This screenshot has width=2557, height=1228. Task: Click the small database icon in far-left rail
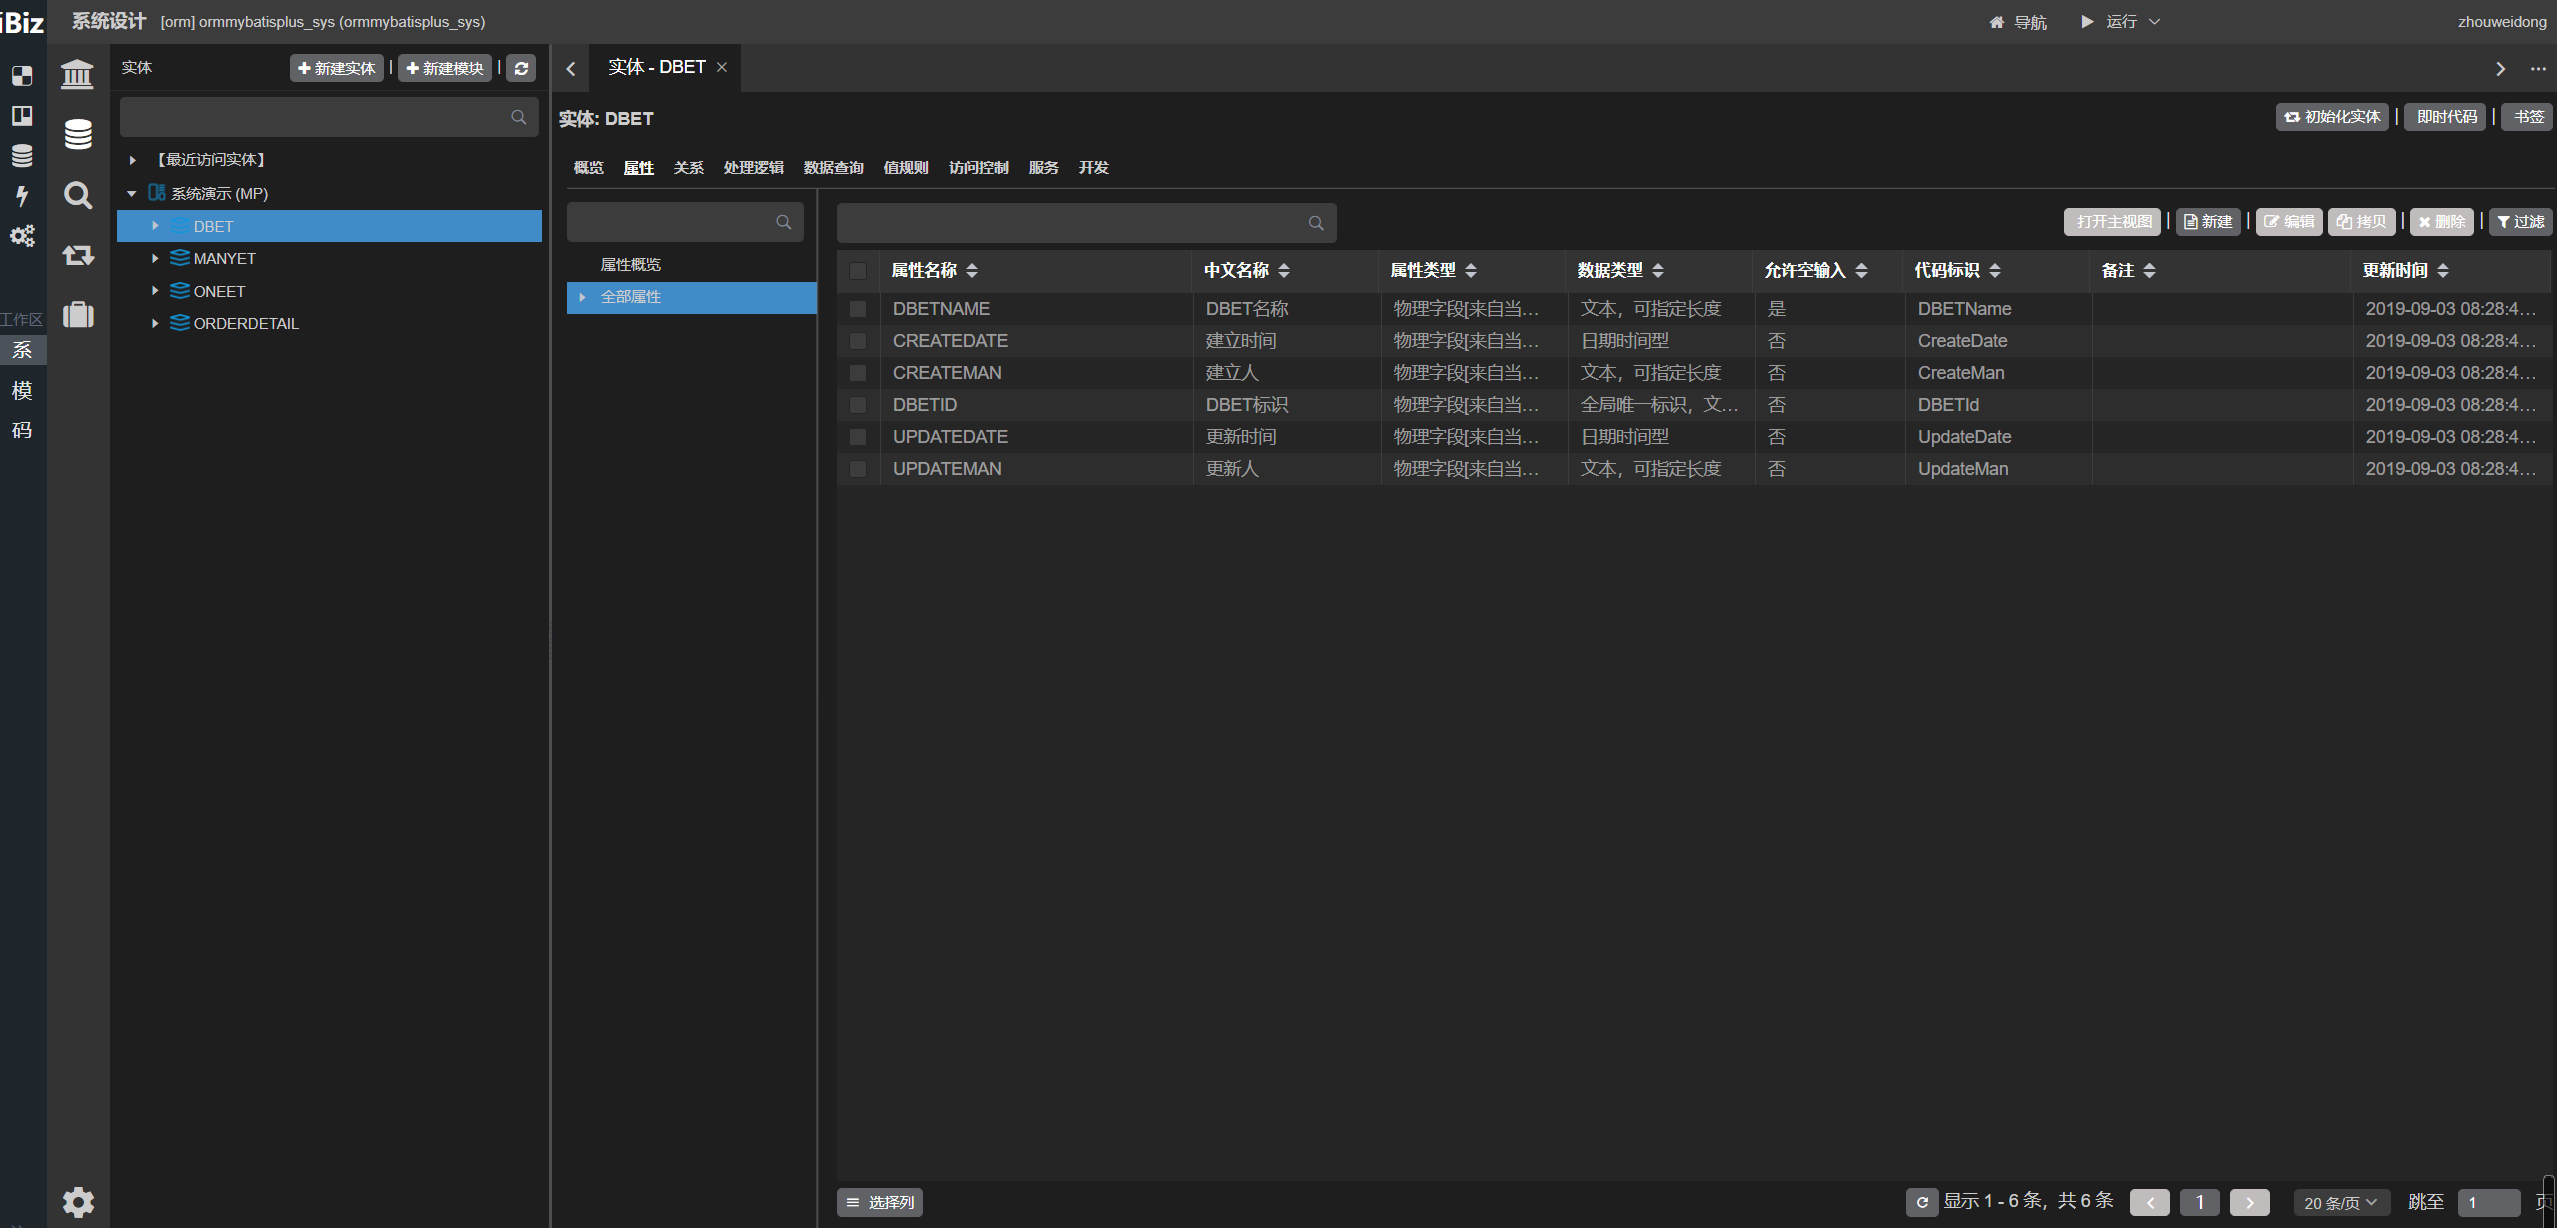pos(22,156)
